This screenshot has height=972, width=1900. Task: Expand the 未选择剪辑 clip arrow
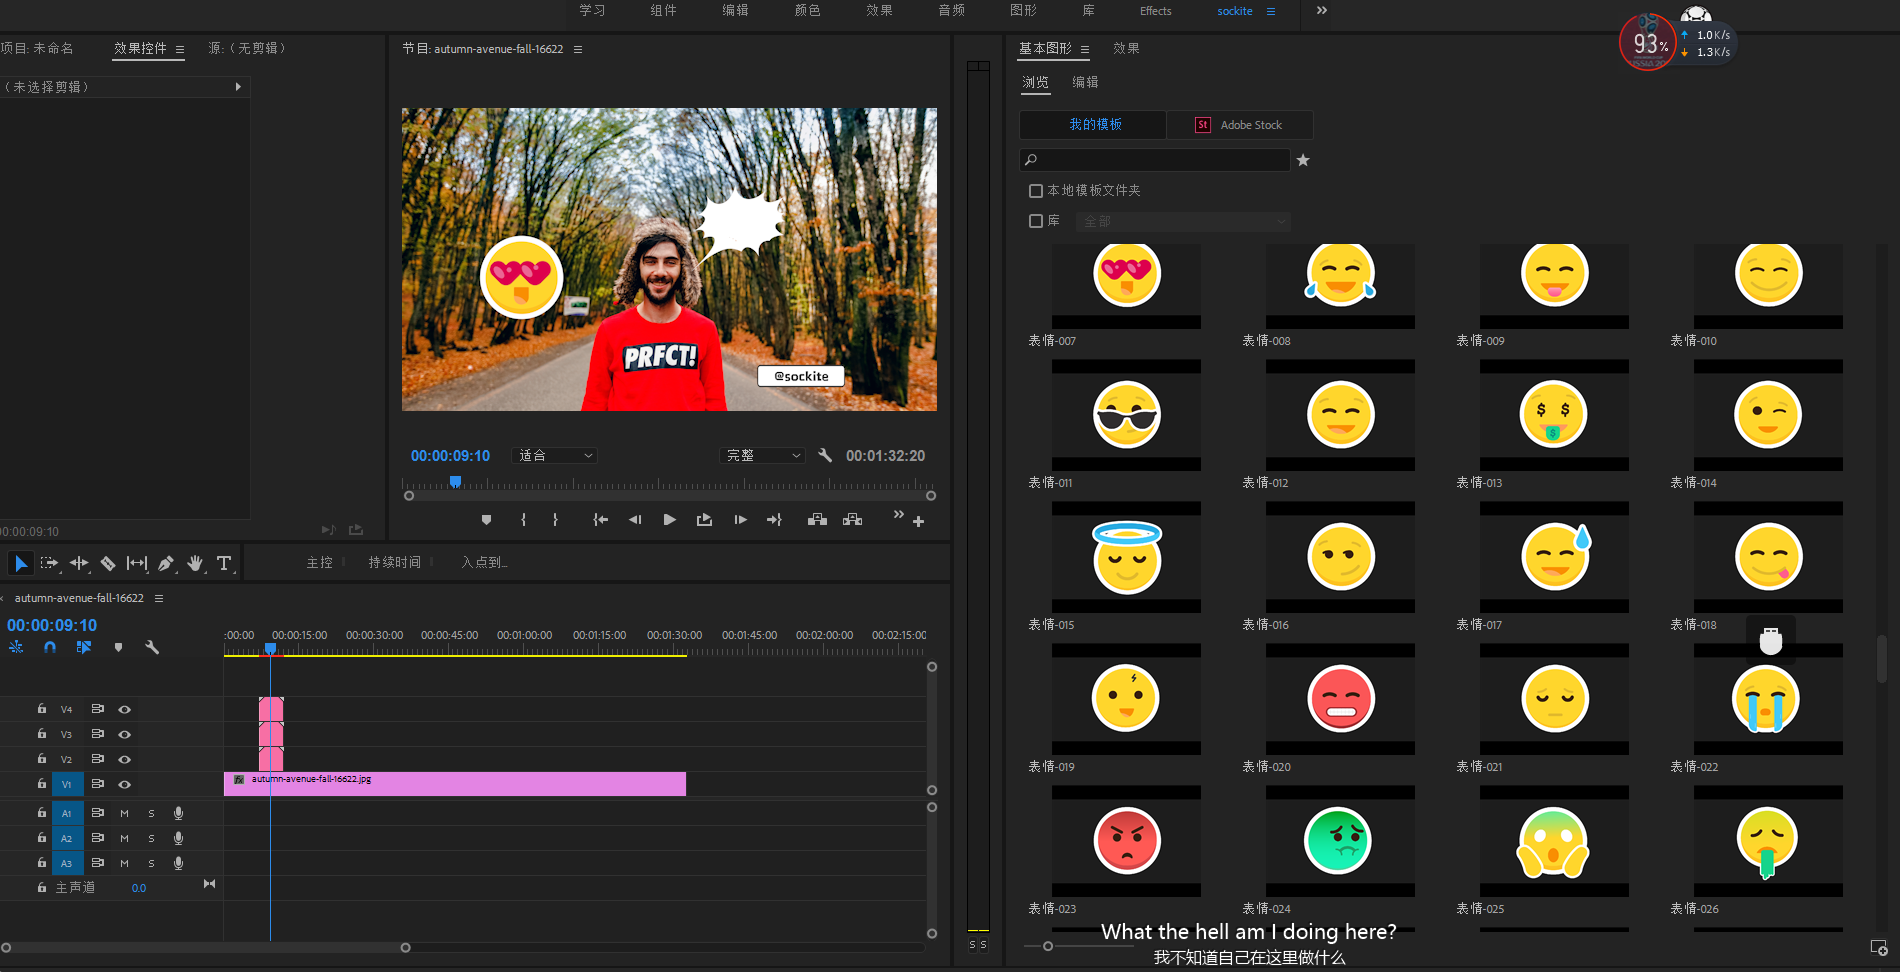click(238, 87)
